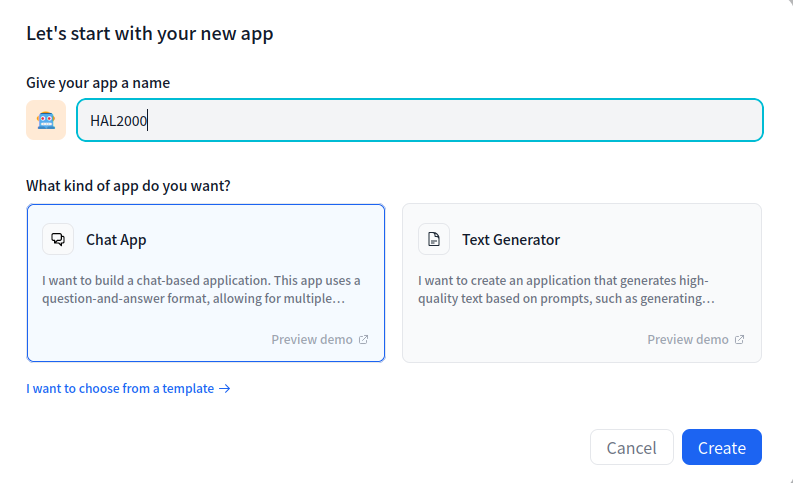Click the robot emoji app icon
793x483 pixels.
(46, 120)
